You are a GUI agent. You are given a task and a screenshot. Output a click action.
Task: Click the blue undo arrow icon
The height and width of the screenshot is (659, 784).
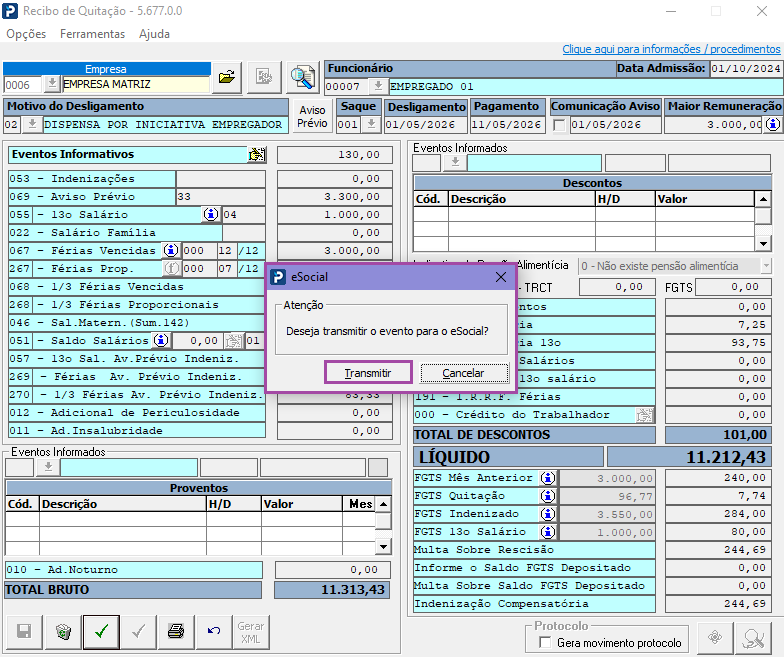point(214,632)
